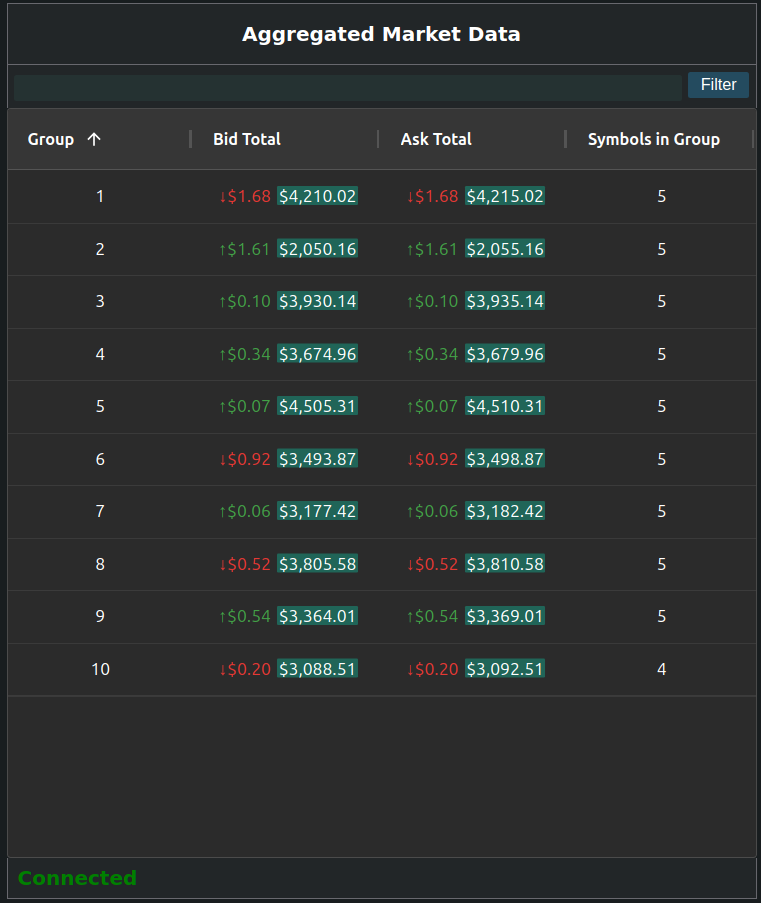Select Group 5 bid value $4,505.31
The height and width of the screenshot is (903, 761).
point(317,406)
